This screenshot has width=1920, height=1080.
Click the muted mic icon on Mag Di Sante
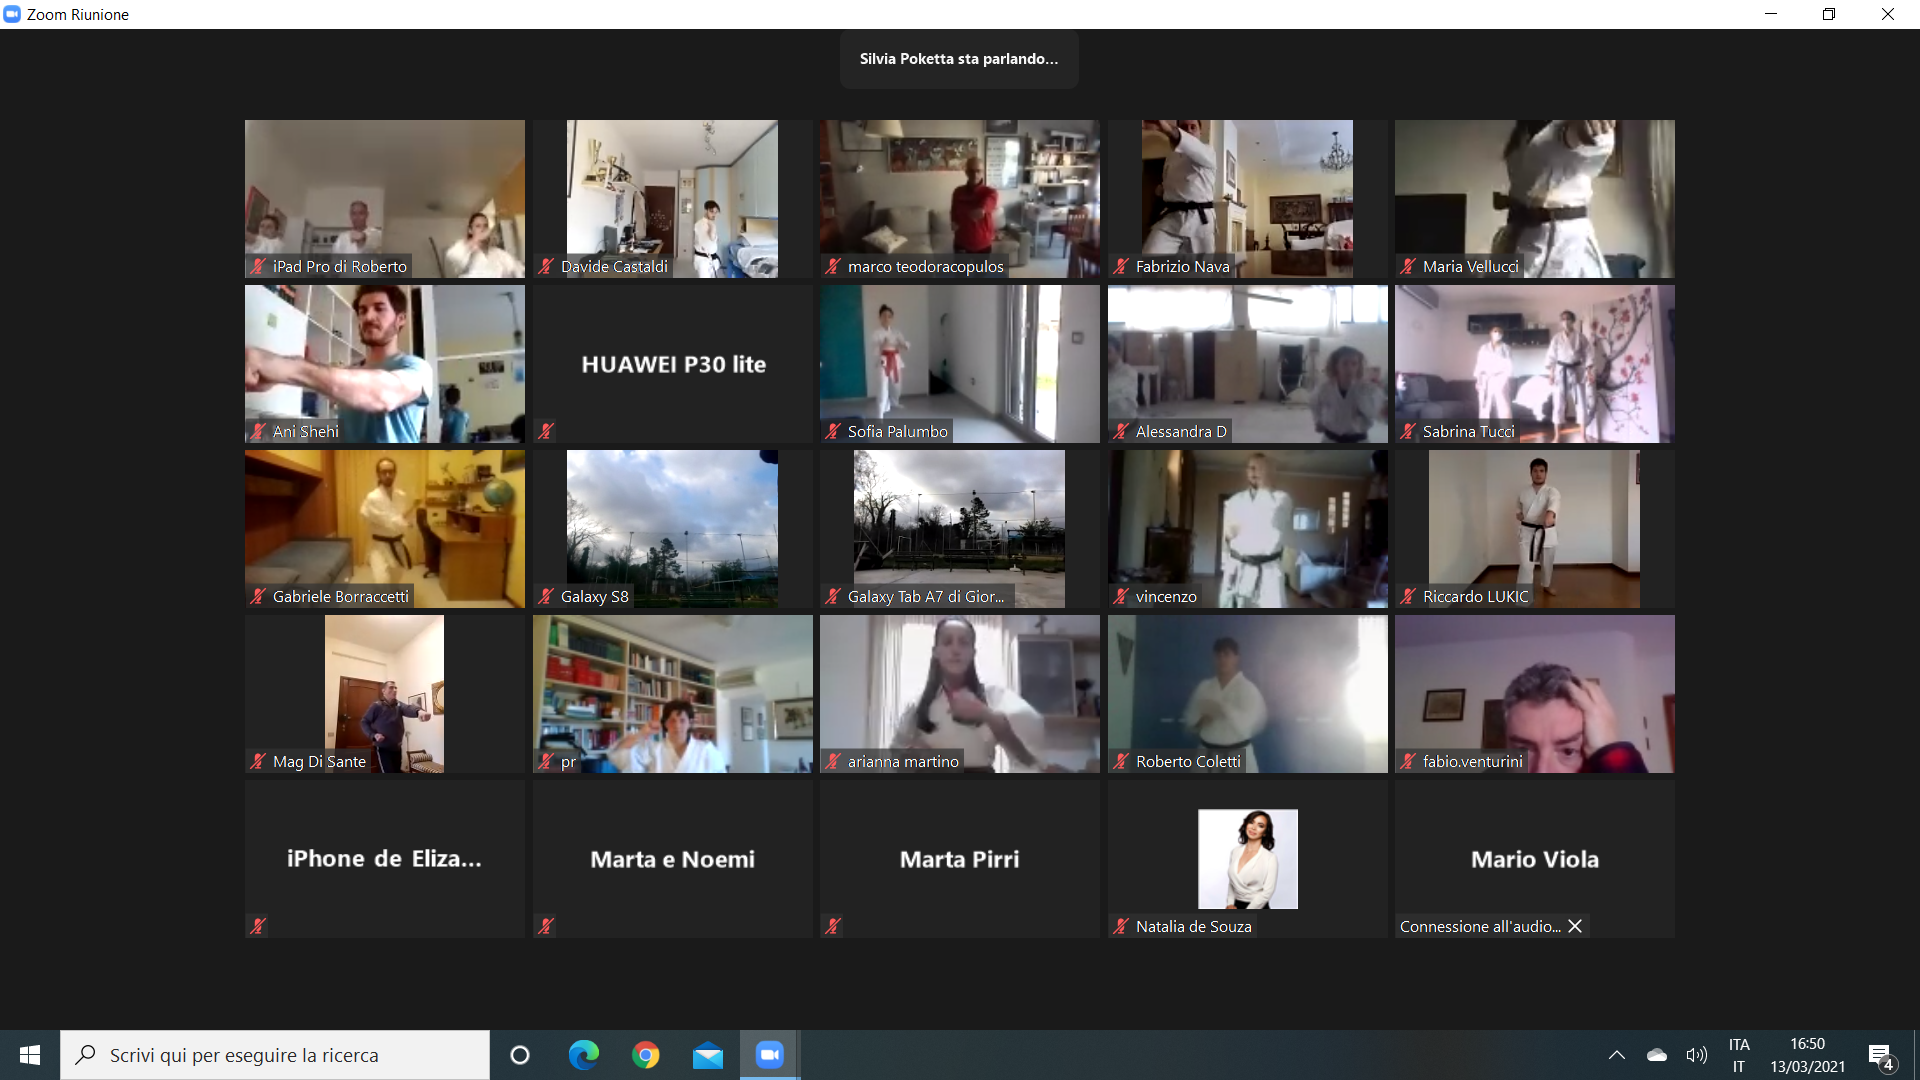(x=258, y=761)
